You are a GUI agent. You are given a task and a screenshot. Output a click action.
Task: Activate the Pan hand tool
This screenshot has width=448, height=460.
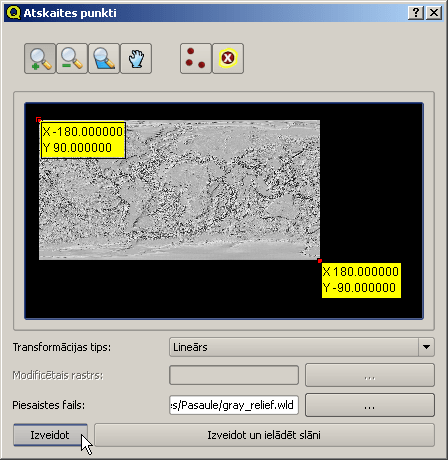coord(136,59)
